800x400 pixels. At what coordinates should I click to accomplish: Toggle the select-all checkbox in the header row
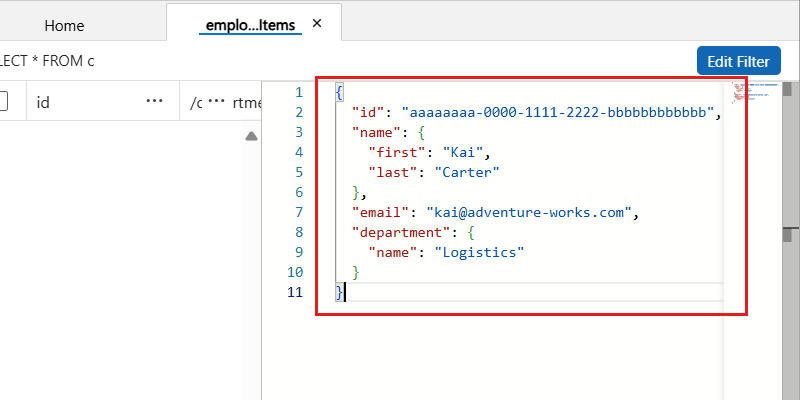3,101
